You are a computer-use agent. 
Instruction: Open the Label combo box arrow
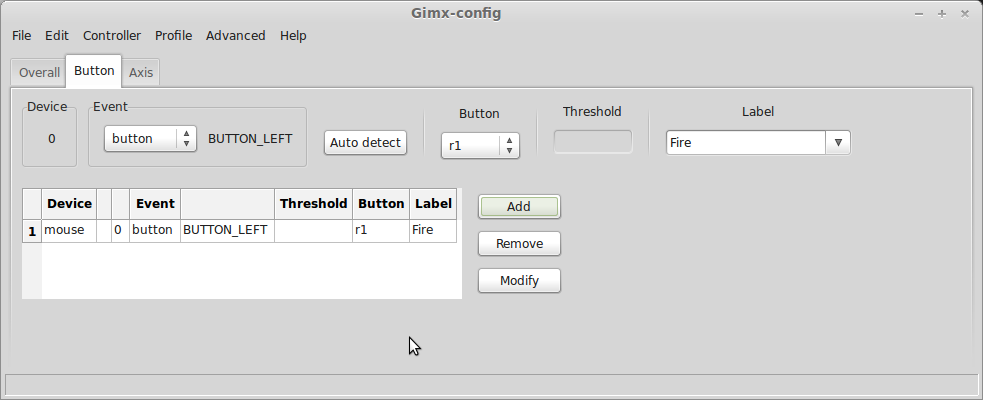click(x=838, y=143)
